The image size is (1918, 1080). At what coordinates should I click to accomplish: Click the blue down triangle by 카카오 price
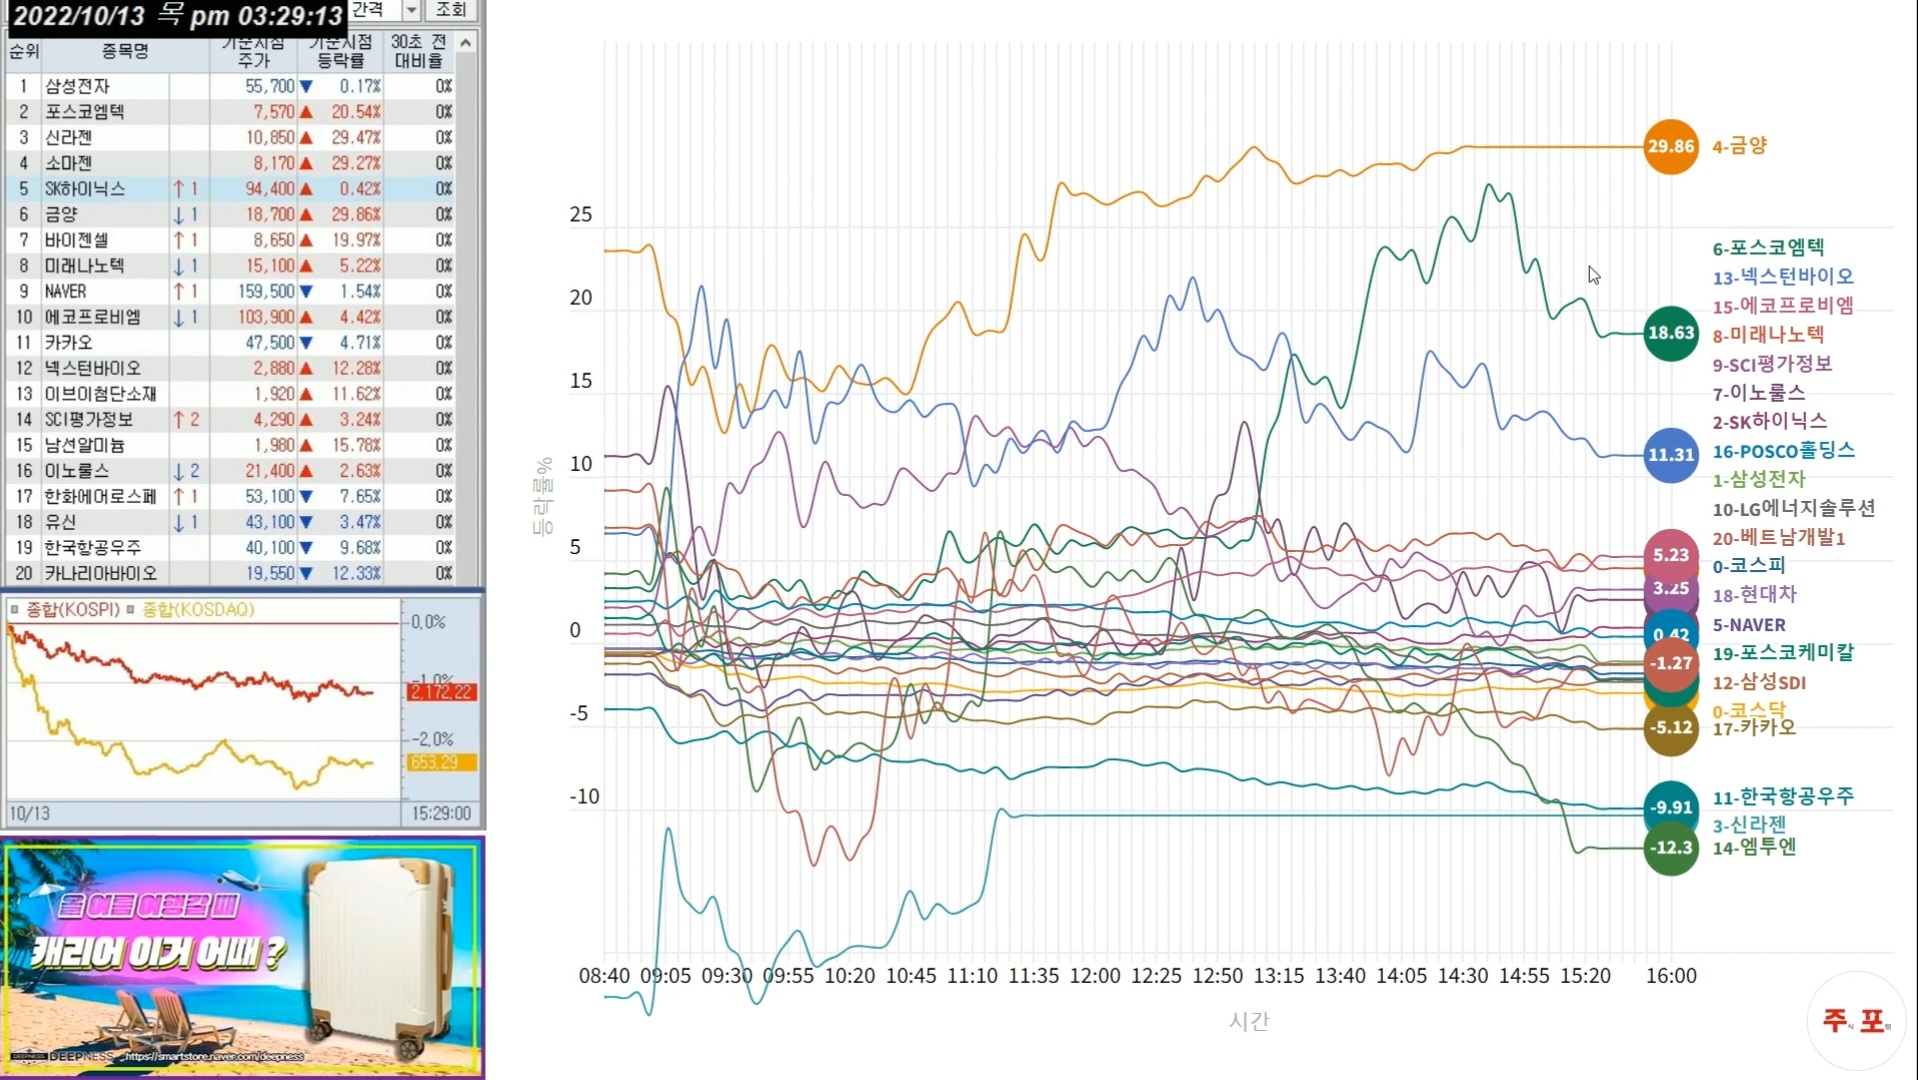click(306, 343)
